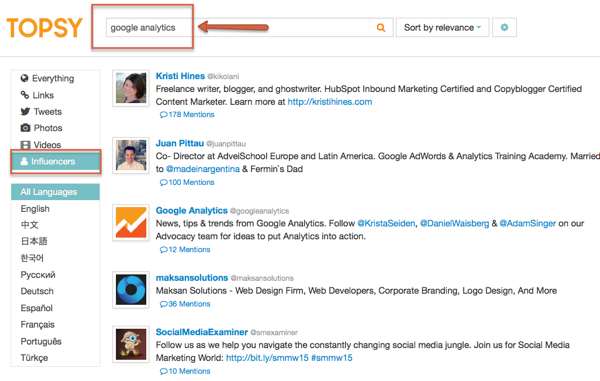This screenshot has height=381, width=600.
Task: Open Google Analytics name link
Action: 192,210
